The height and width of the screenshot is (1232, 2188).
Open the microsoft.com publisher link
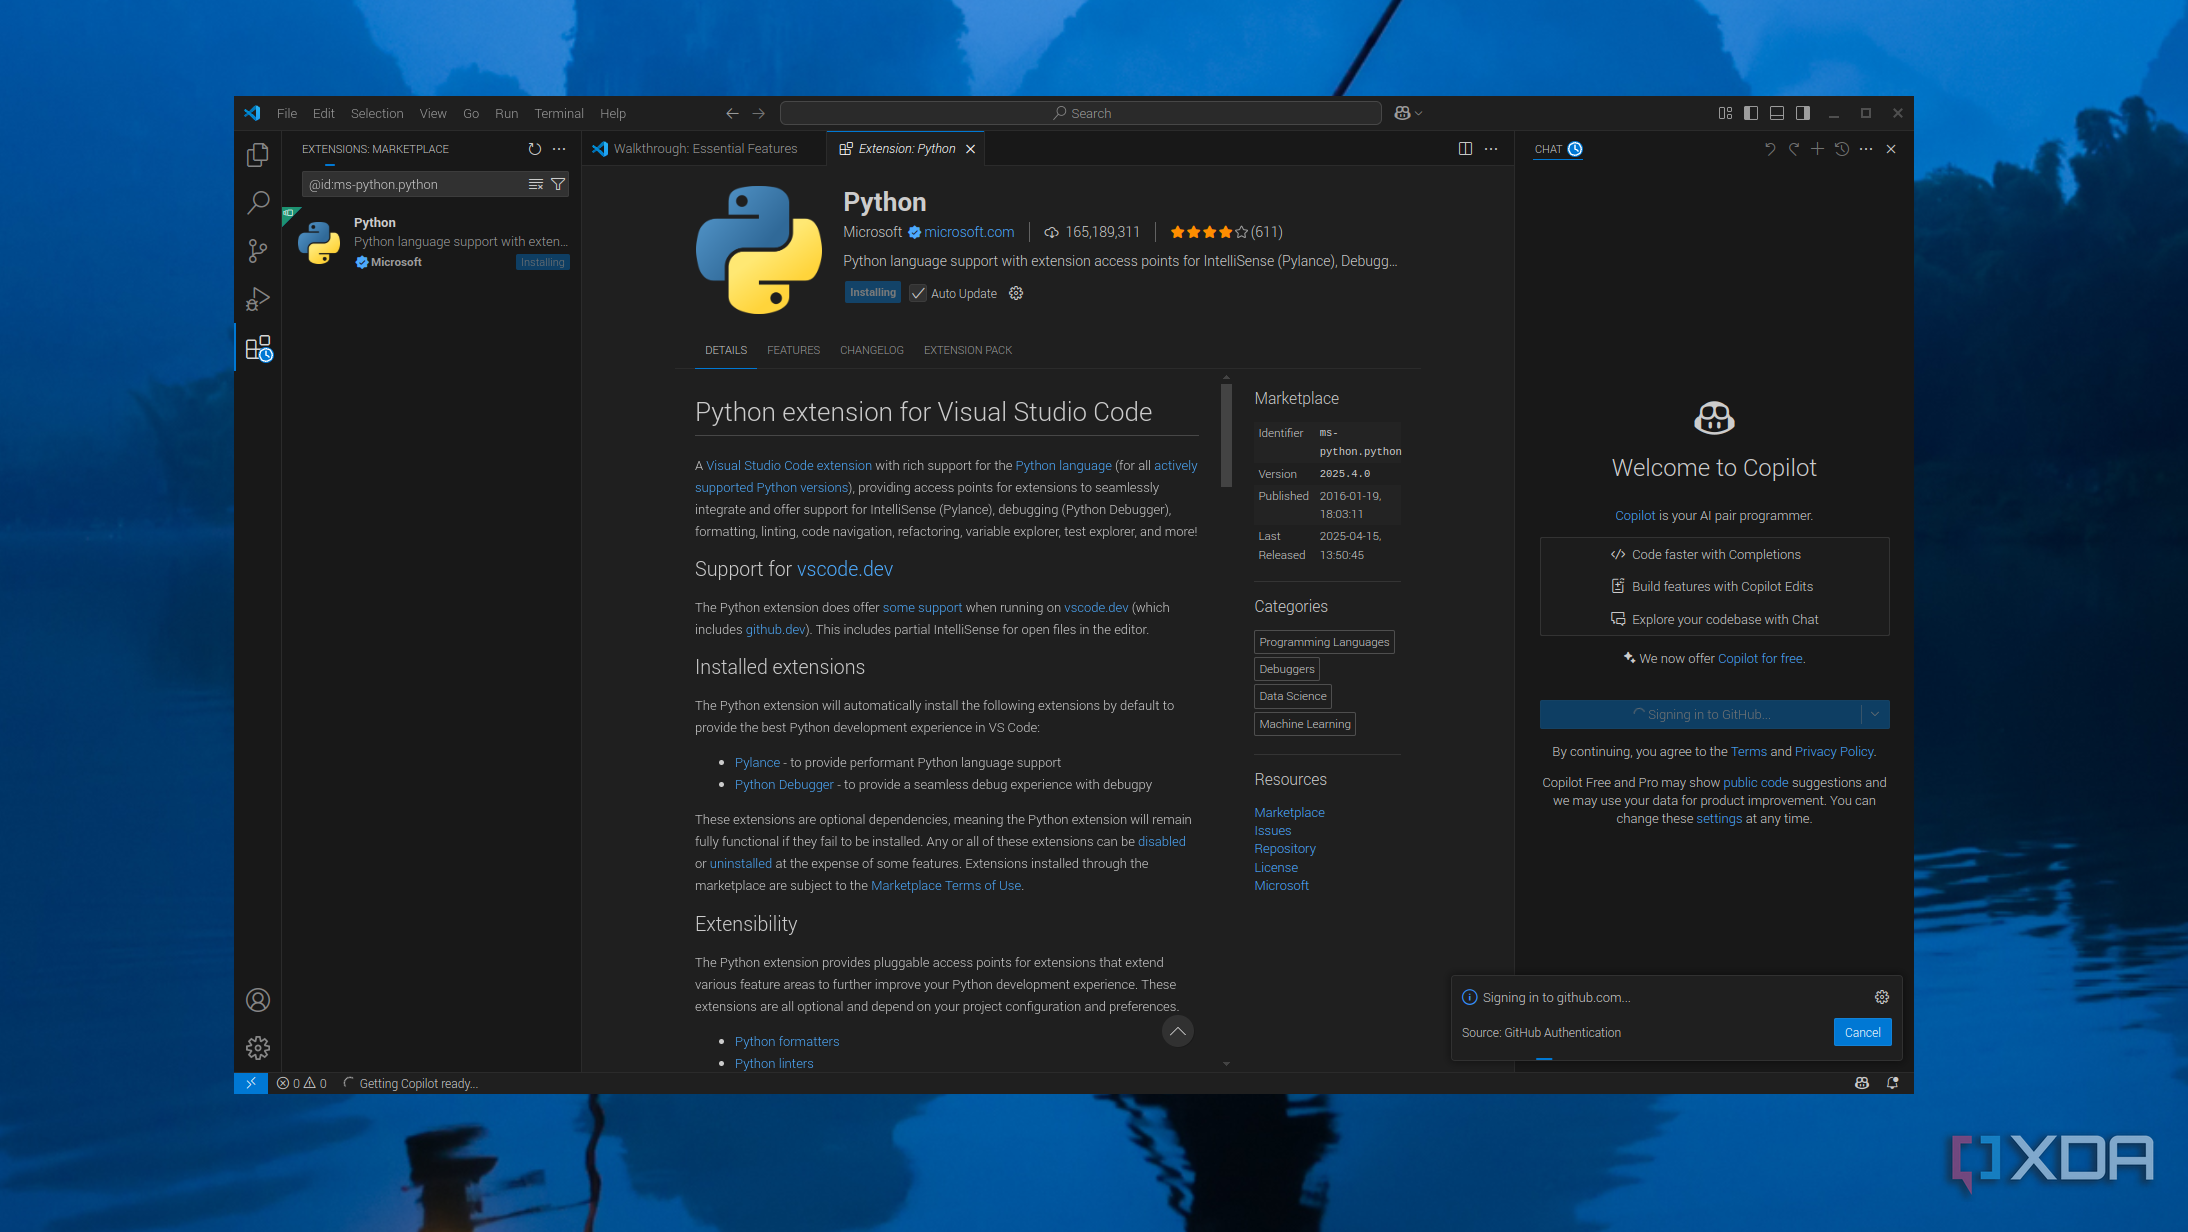969,232
